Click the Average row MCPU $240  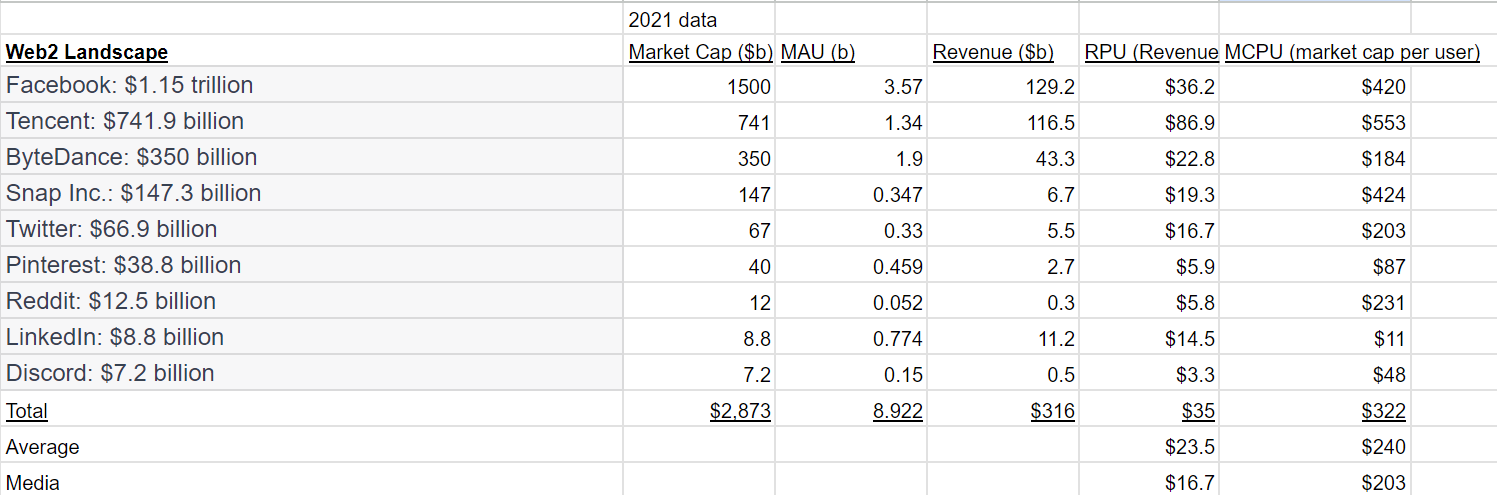[1384, 447]
